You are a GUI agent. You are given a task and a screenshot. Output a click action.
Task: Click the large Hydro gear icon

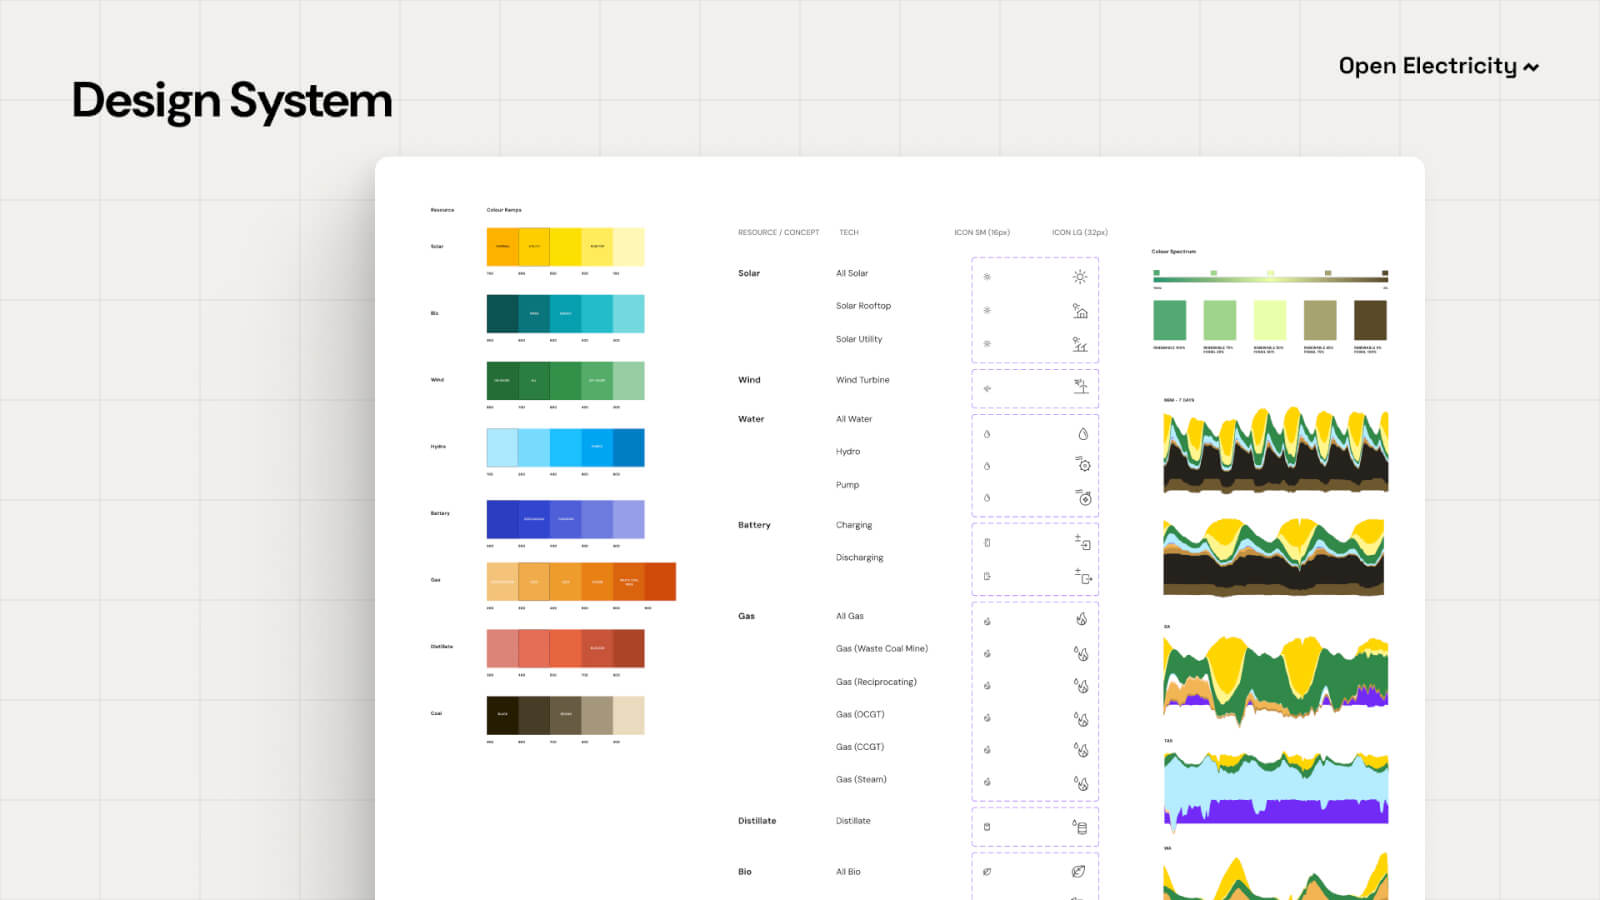[x=1083, y=465]
